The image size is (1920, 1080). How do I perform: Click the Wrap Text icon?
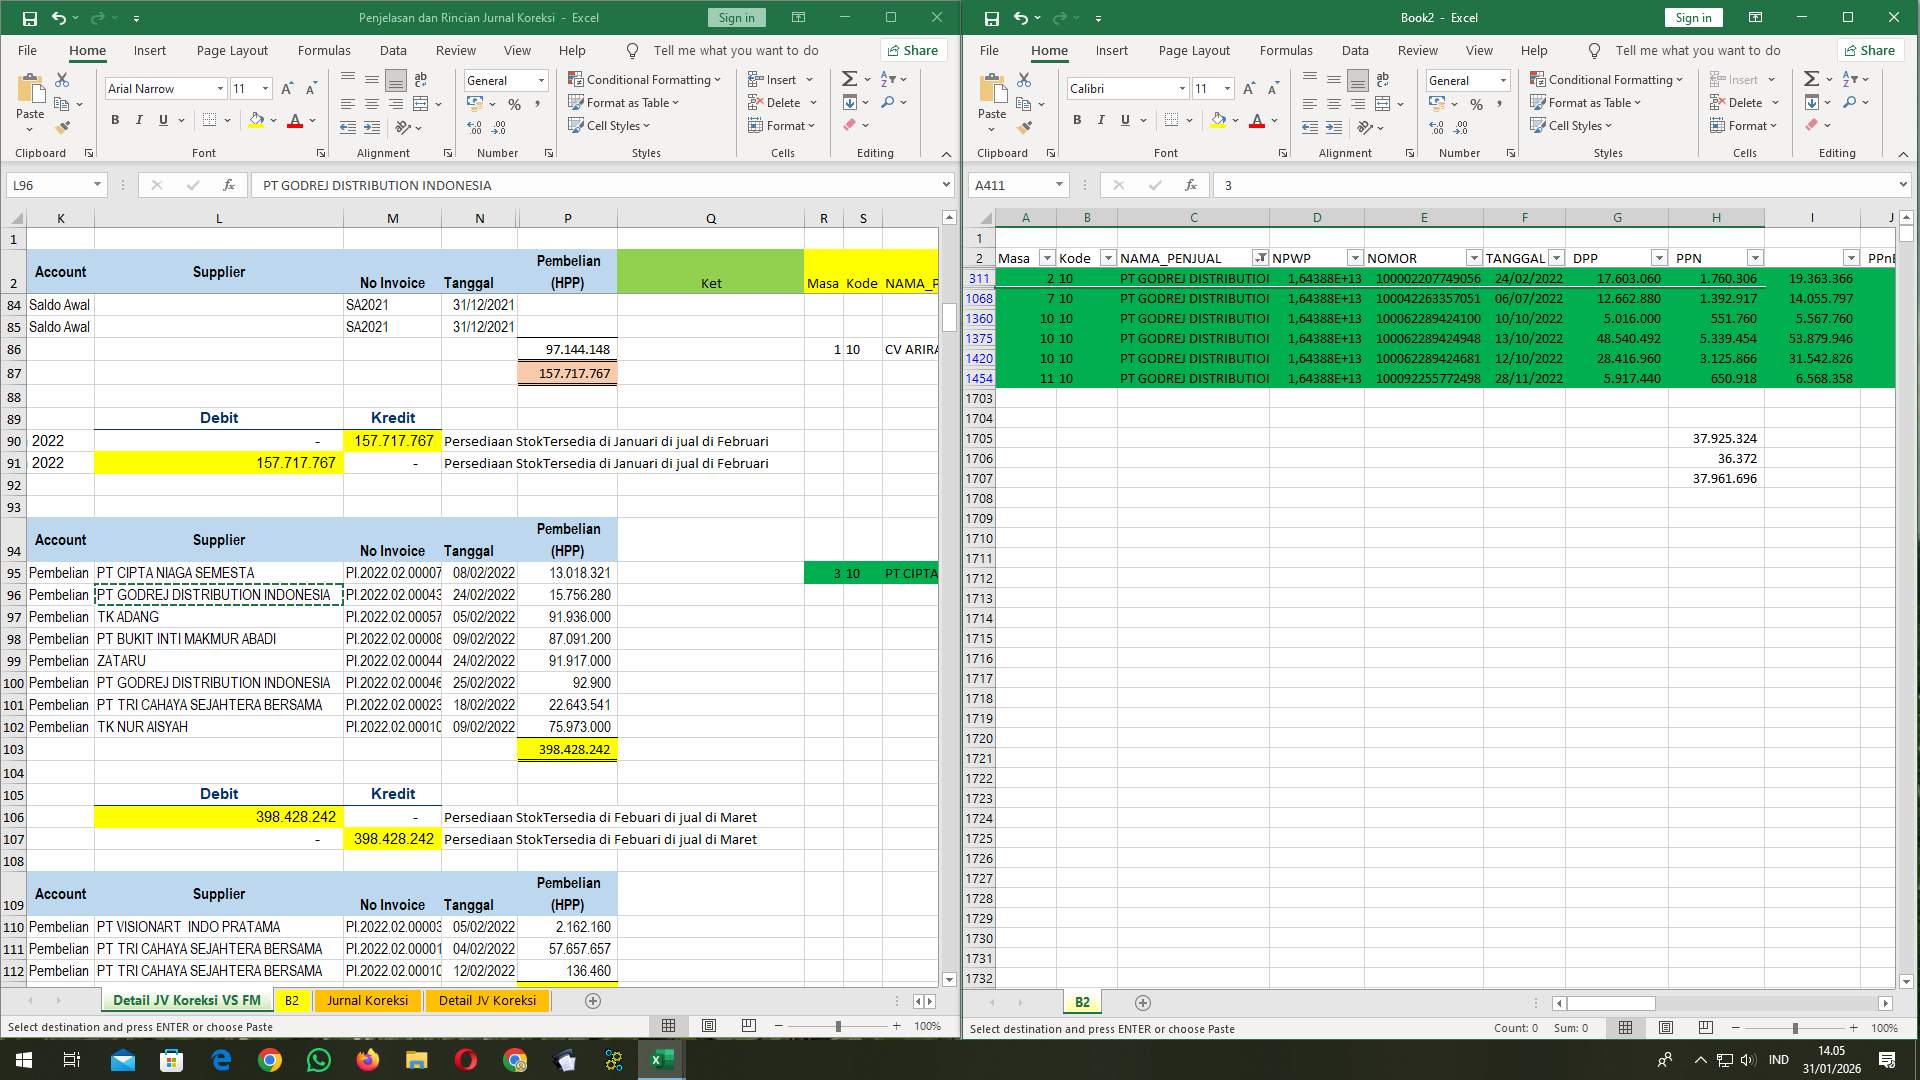coord(419,78)
